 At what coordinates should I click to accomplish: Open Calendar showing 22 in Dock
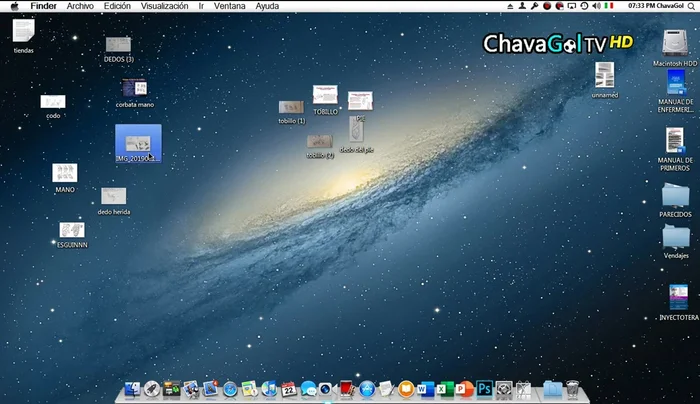pyautogui.click(x=289, y=389)
